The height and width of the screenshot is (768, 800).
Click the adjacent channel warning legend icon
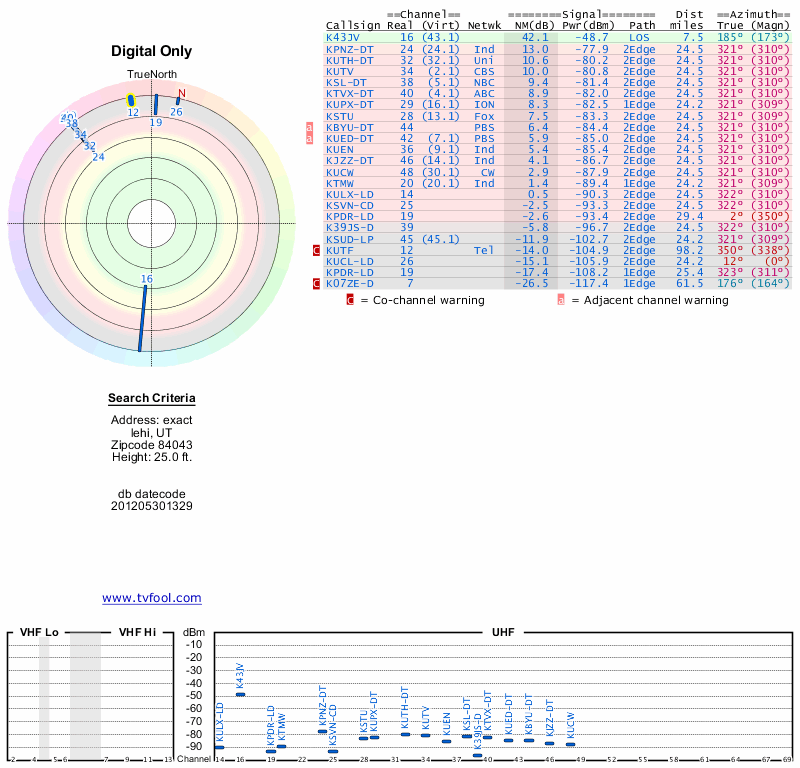(562, 300)
